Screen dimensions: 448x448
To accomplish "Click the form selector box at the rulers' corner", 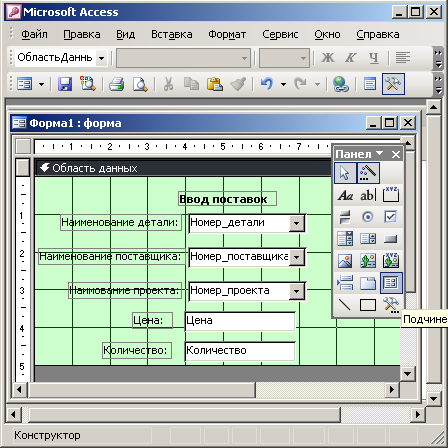I will pos(23,146).
